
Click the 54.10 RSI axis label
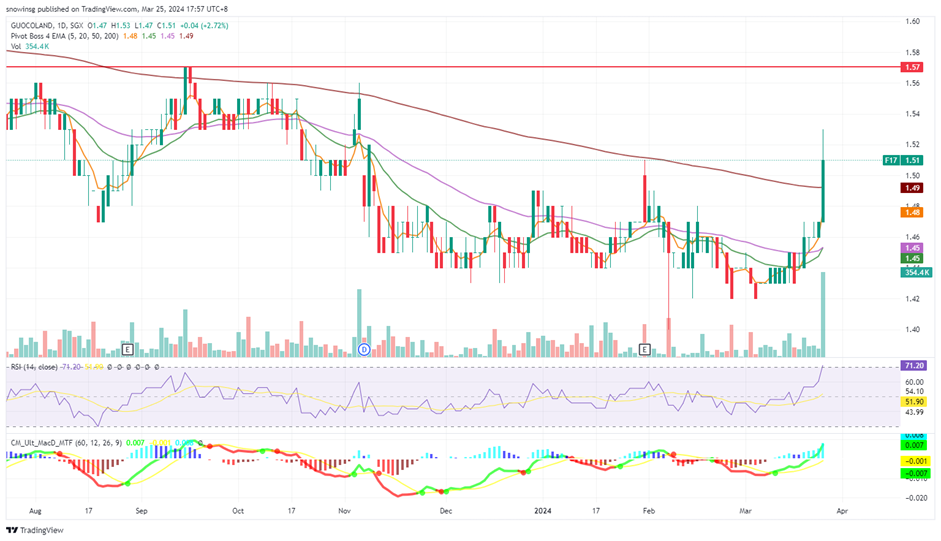(914, 391)
